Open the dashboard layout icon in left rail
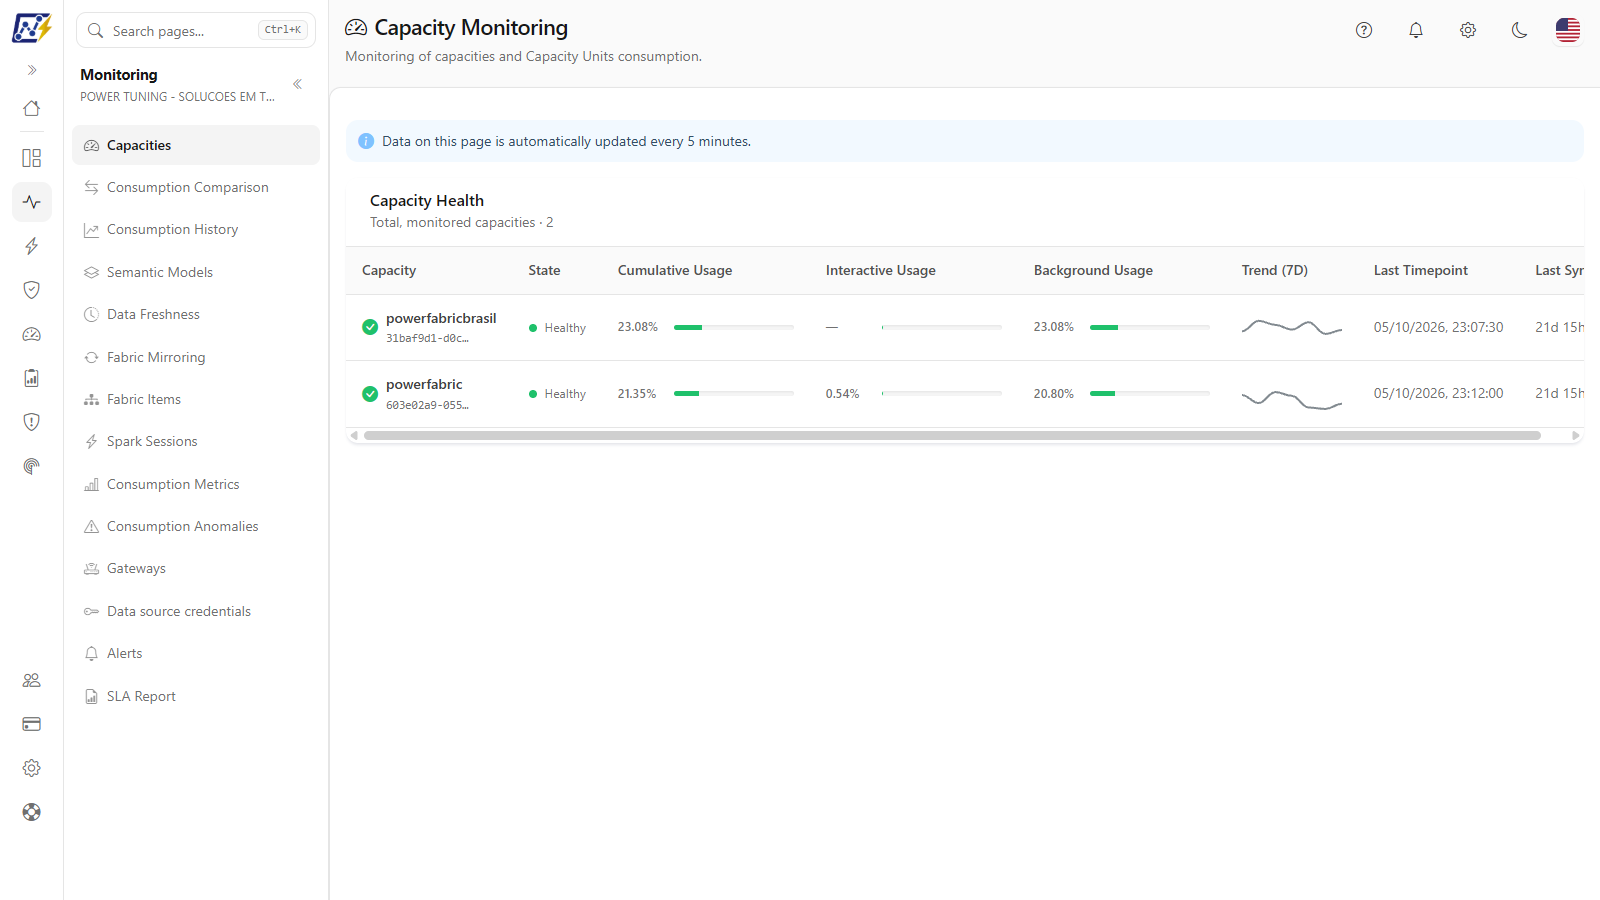 coord(32,158)
